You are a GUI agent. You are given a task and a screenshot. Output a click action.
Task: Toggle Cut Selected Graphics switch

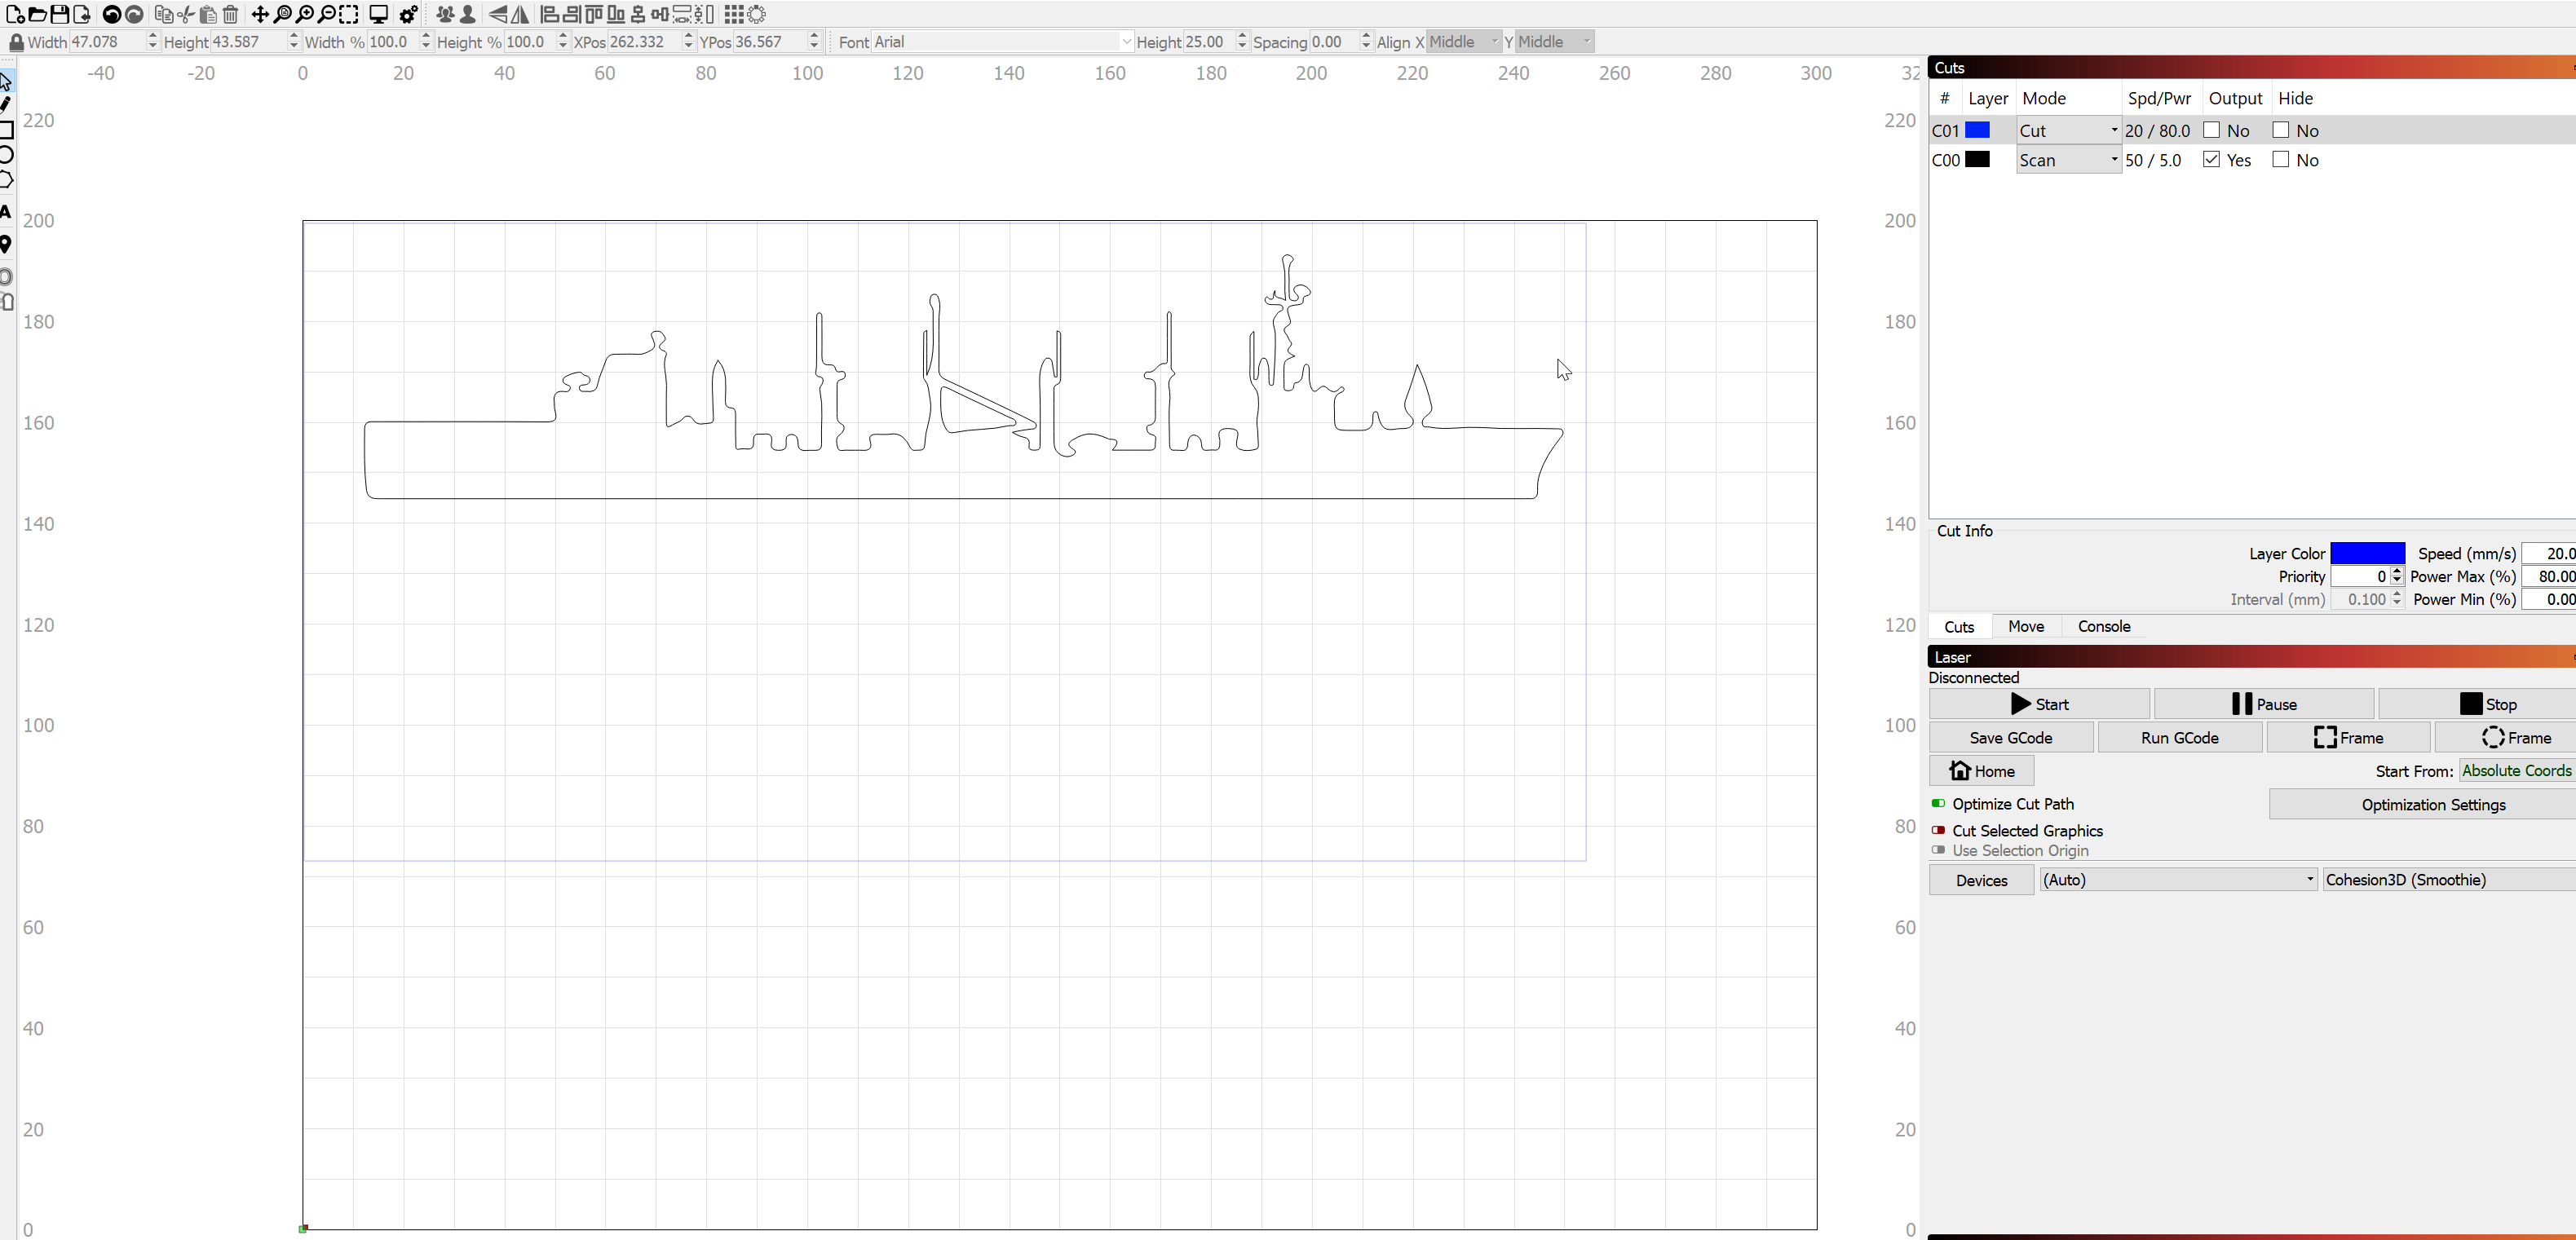tap(1938, 830)
